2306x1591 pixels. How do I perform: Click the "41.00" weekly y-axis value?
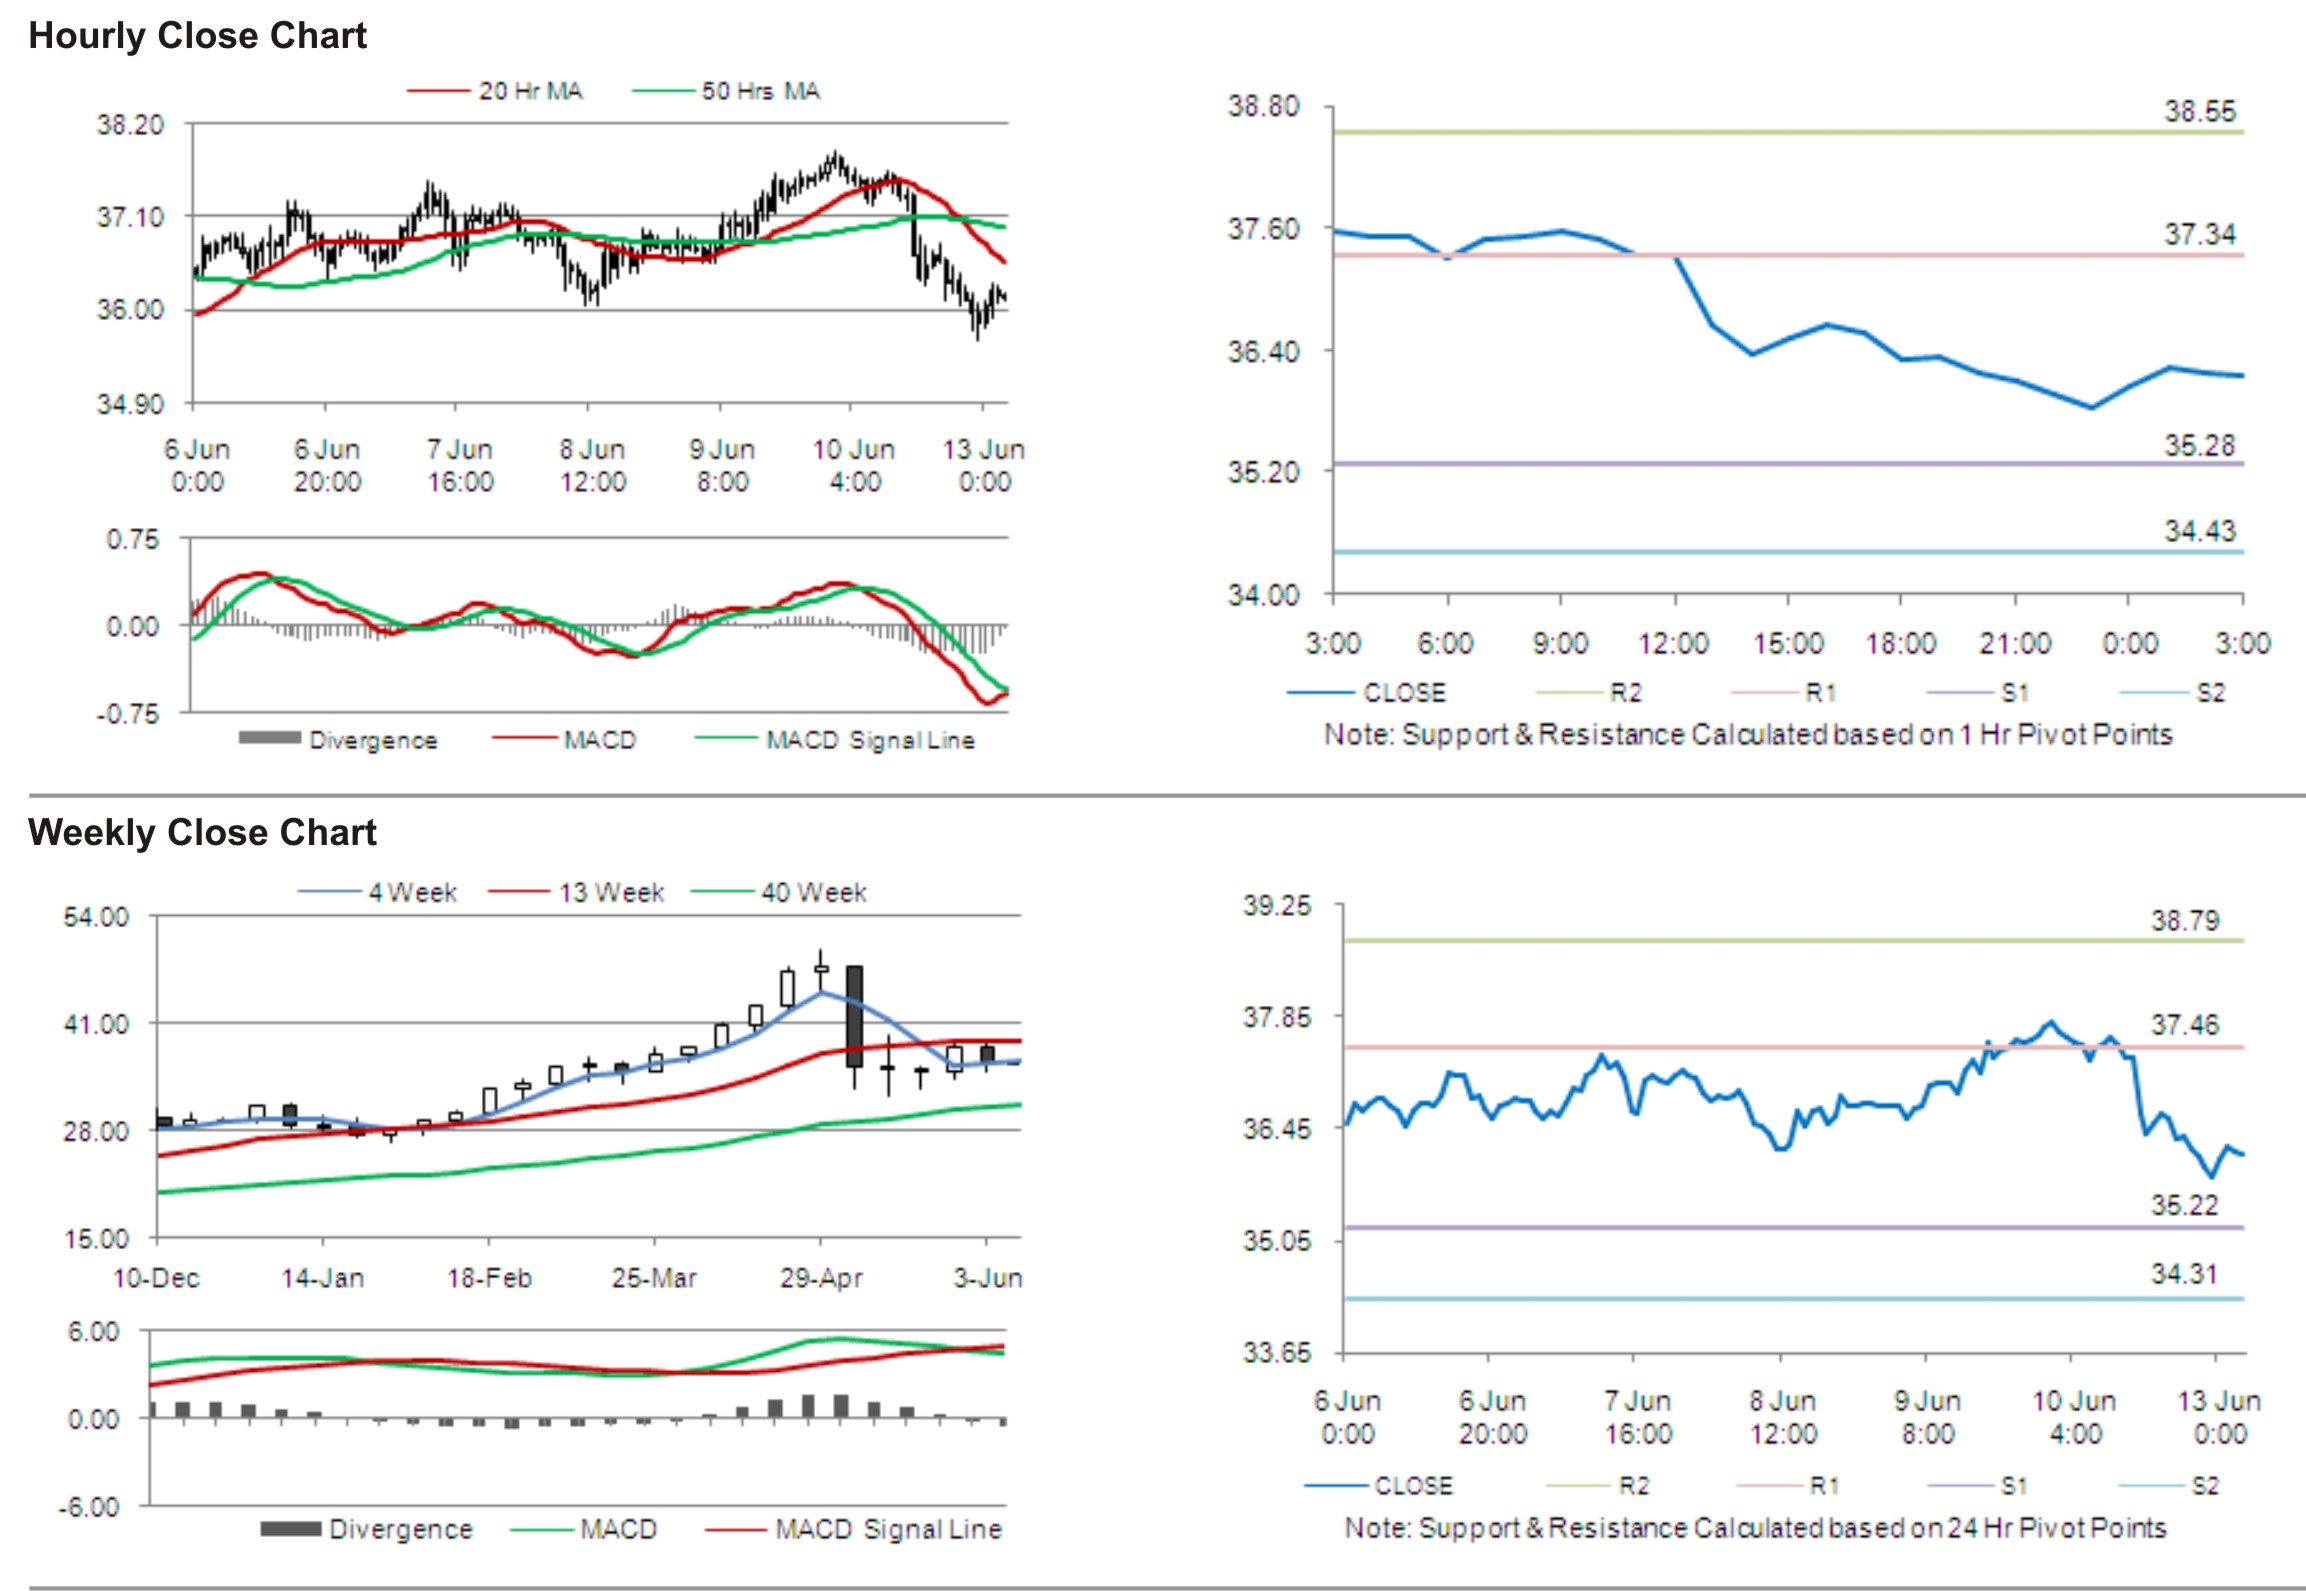click(96, 1024)
